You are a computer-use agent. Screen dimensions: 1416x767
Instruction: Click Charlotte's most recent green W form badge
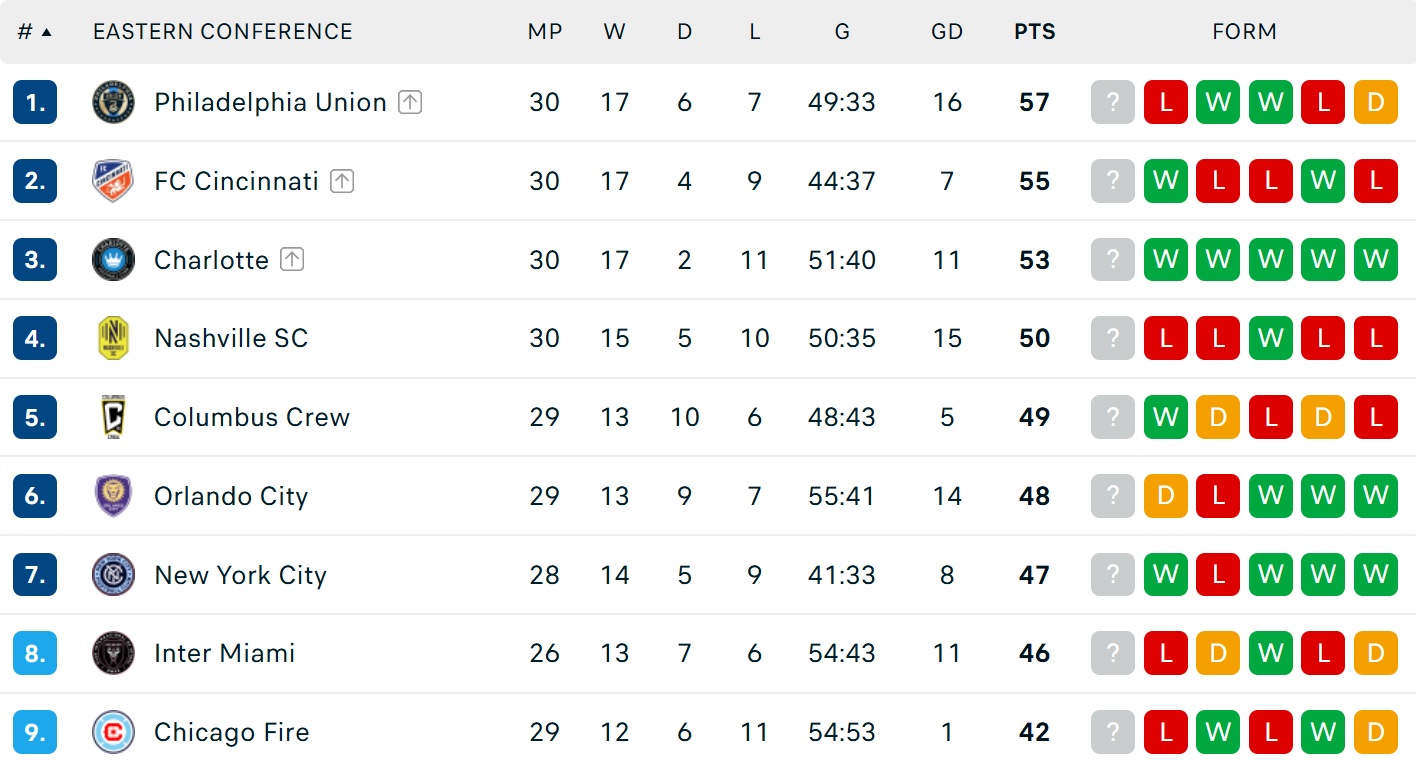pyautogui.click(x=1166, y=260)
